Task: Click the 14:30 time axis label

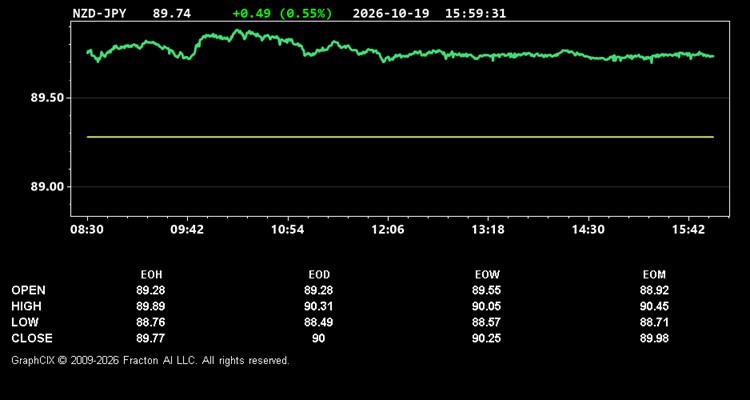Action: tap(588, 230)
